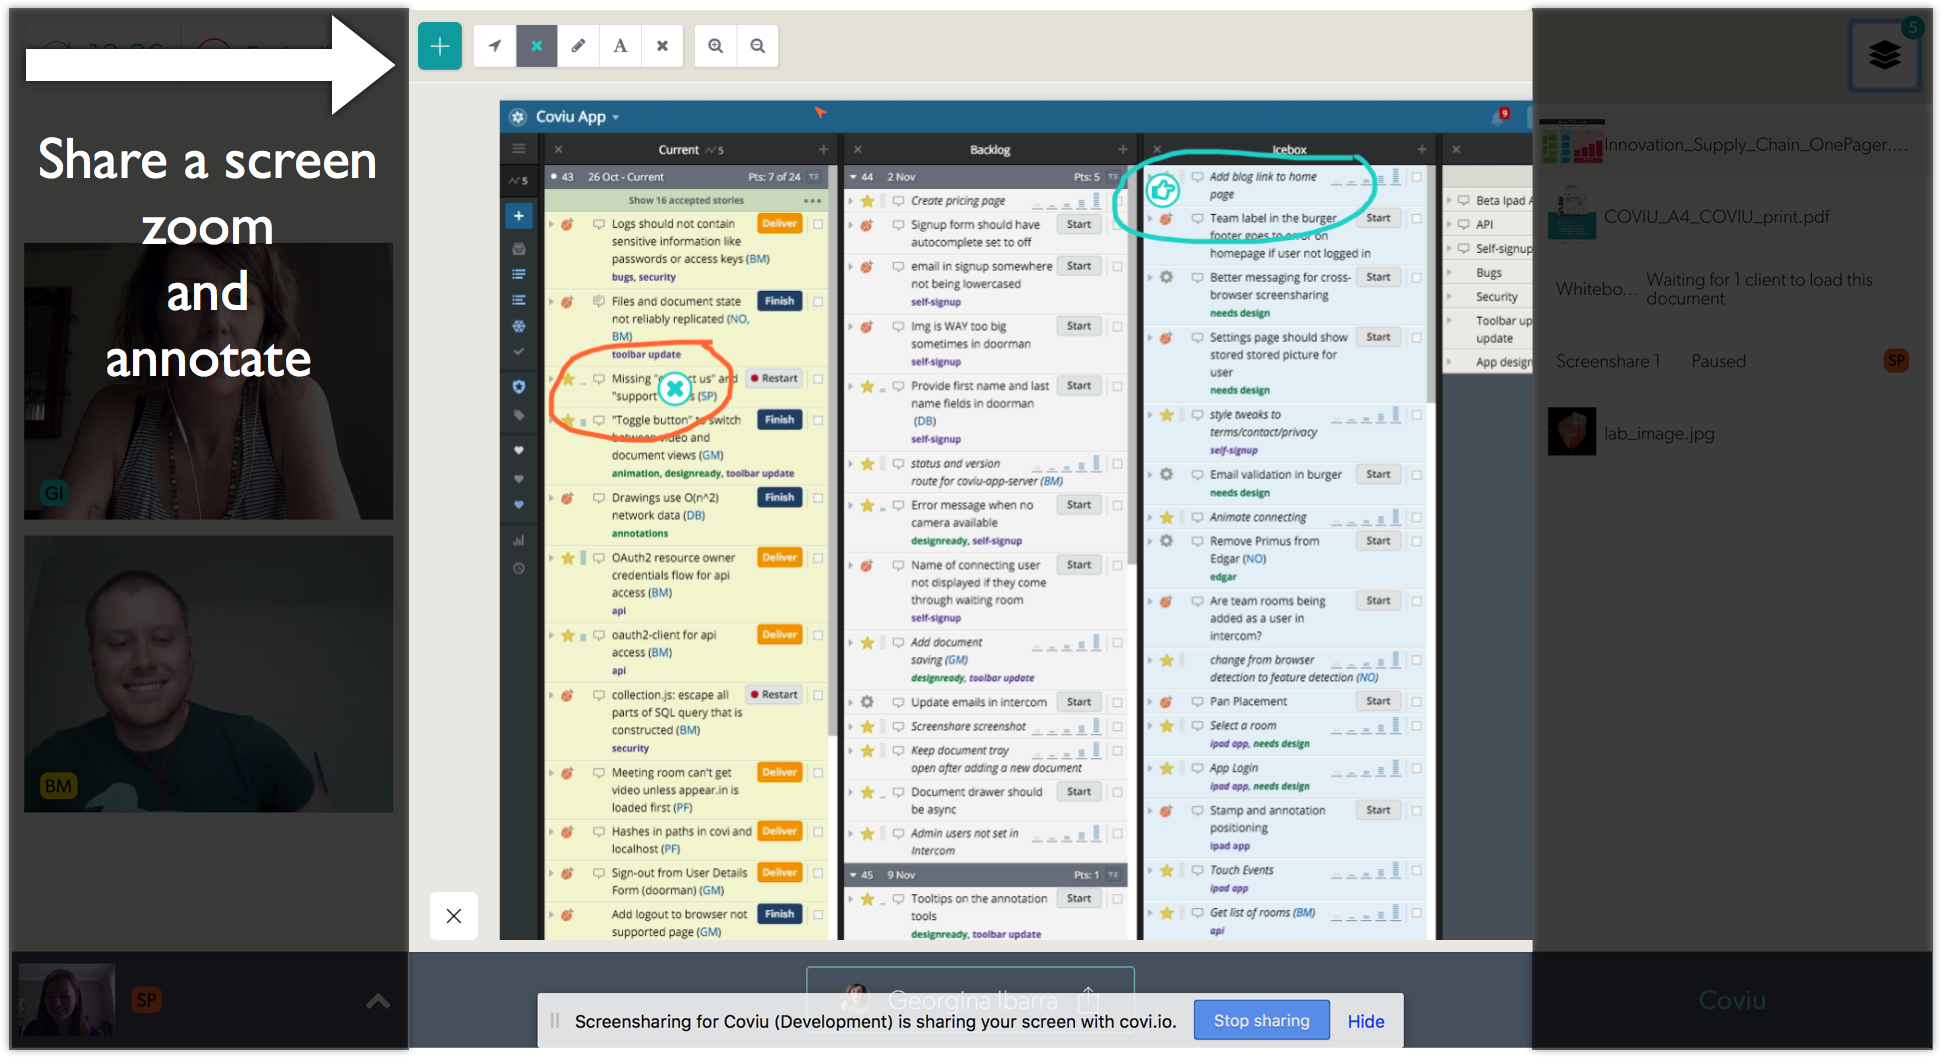This screenshot has width=1941, height=1058.
Task: Expand the Beta Ipad epic row
Action: click(1449, 200)
